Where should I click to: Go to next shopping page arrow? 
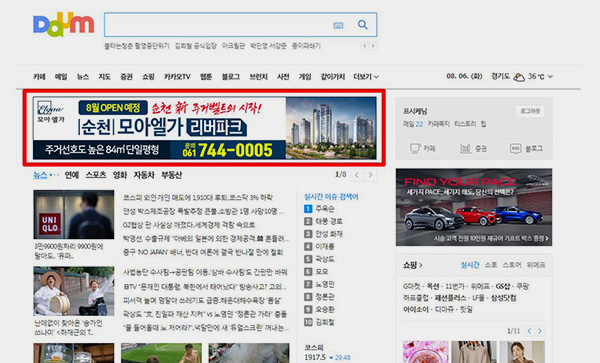click(x=540, y=331)
